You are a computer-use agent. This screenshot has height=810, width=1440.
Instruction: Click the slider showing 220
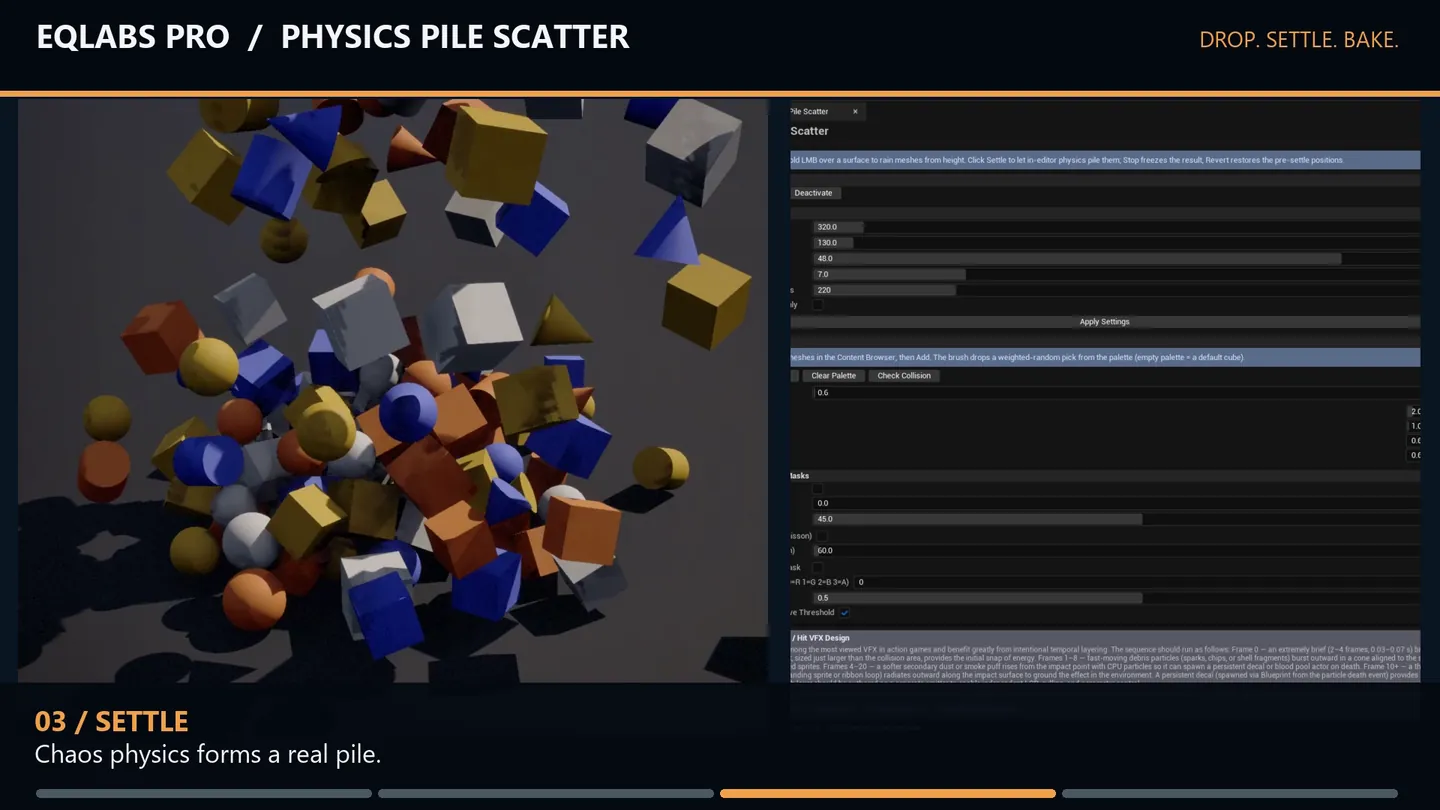click(1116, 290)
